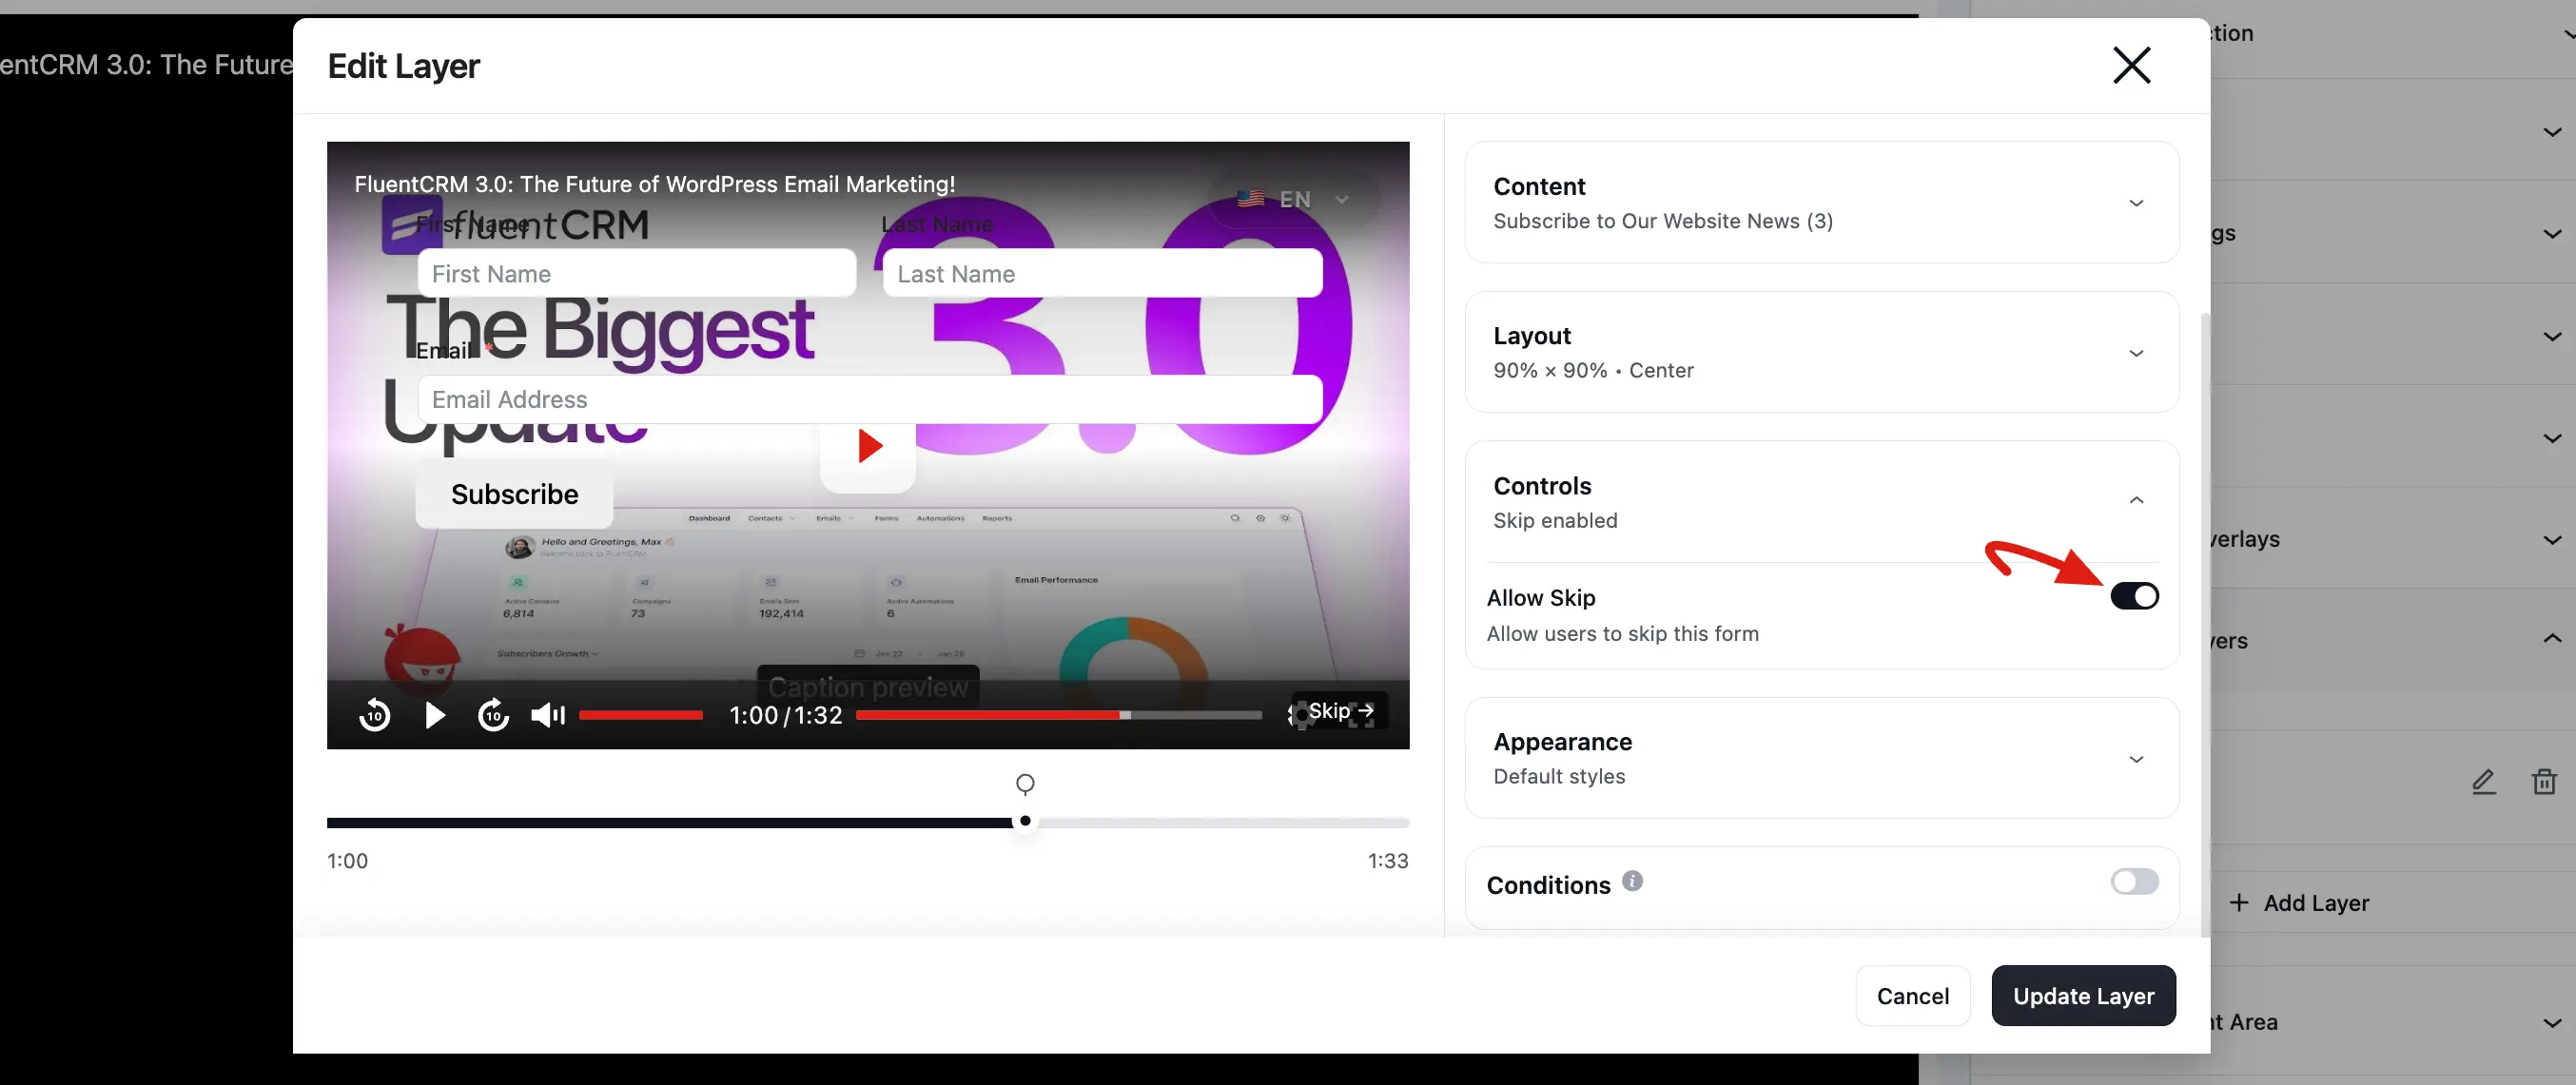
Task: Click the Caption preview box
Action: (x=868, y=687)
